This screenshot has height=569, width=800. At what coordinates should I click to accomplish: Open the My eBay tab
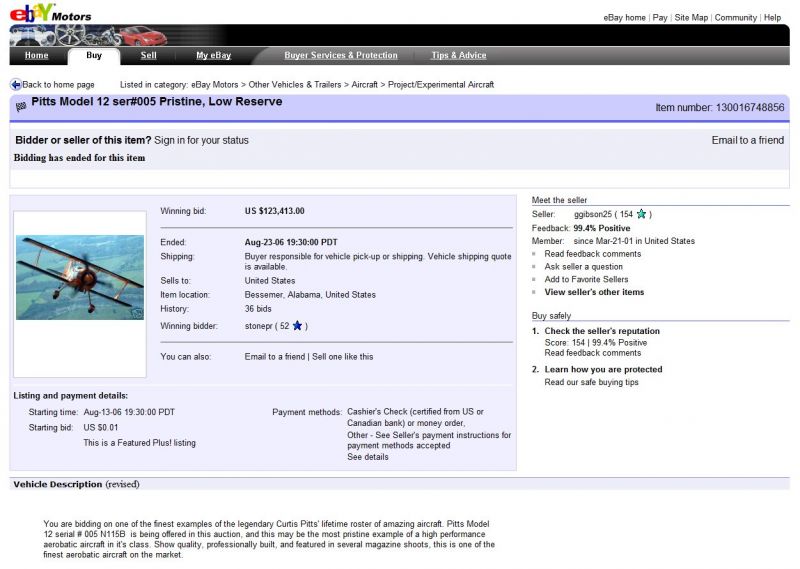click(x=213, y=56)
